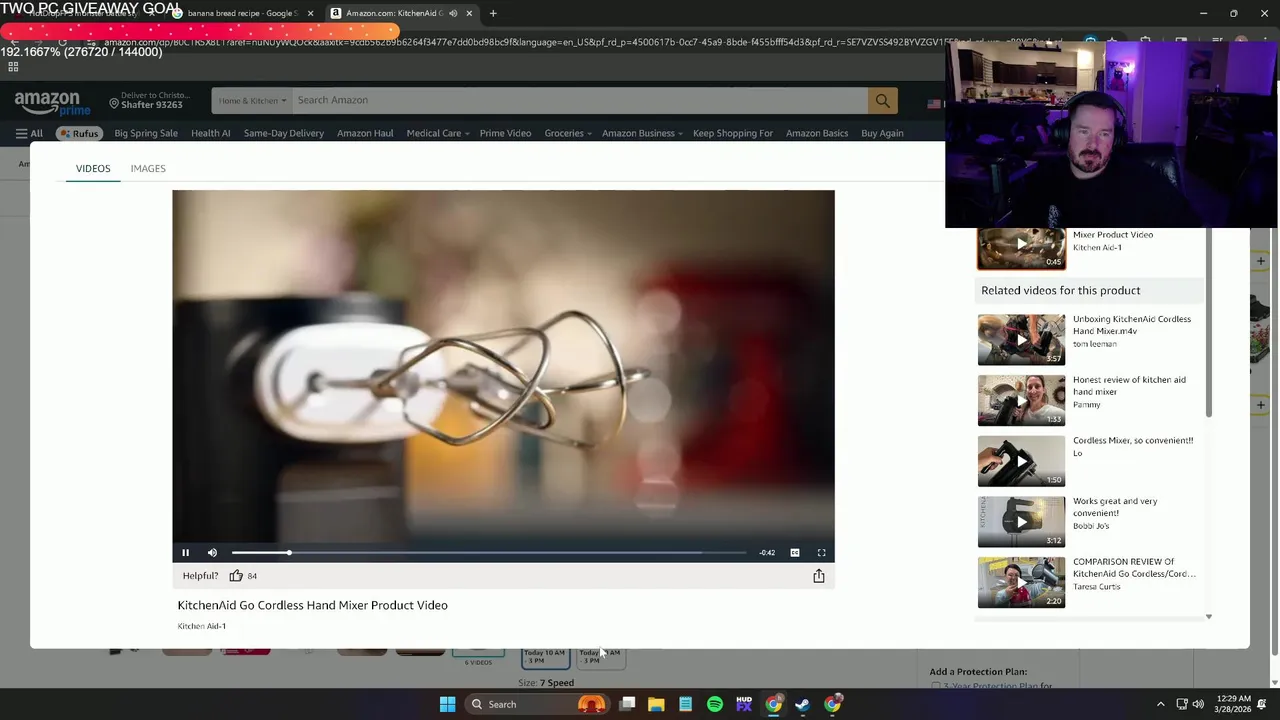
Task: Share the product video via share icon
Action: coord(819,575)
